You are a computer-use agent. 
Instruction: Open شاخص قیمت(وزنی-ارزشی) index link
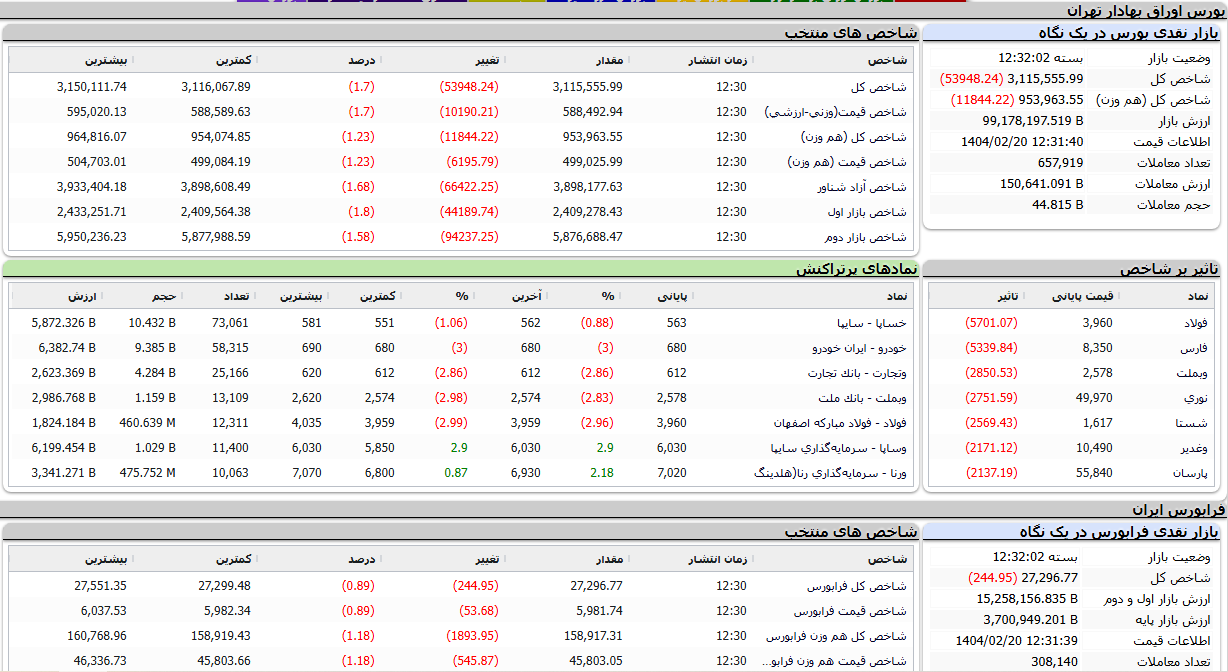pos(835,112)
